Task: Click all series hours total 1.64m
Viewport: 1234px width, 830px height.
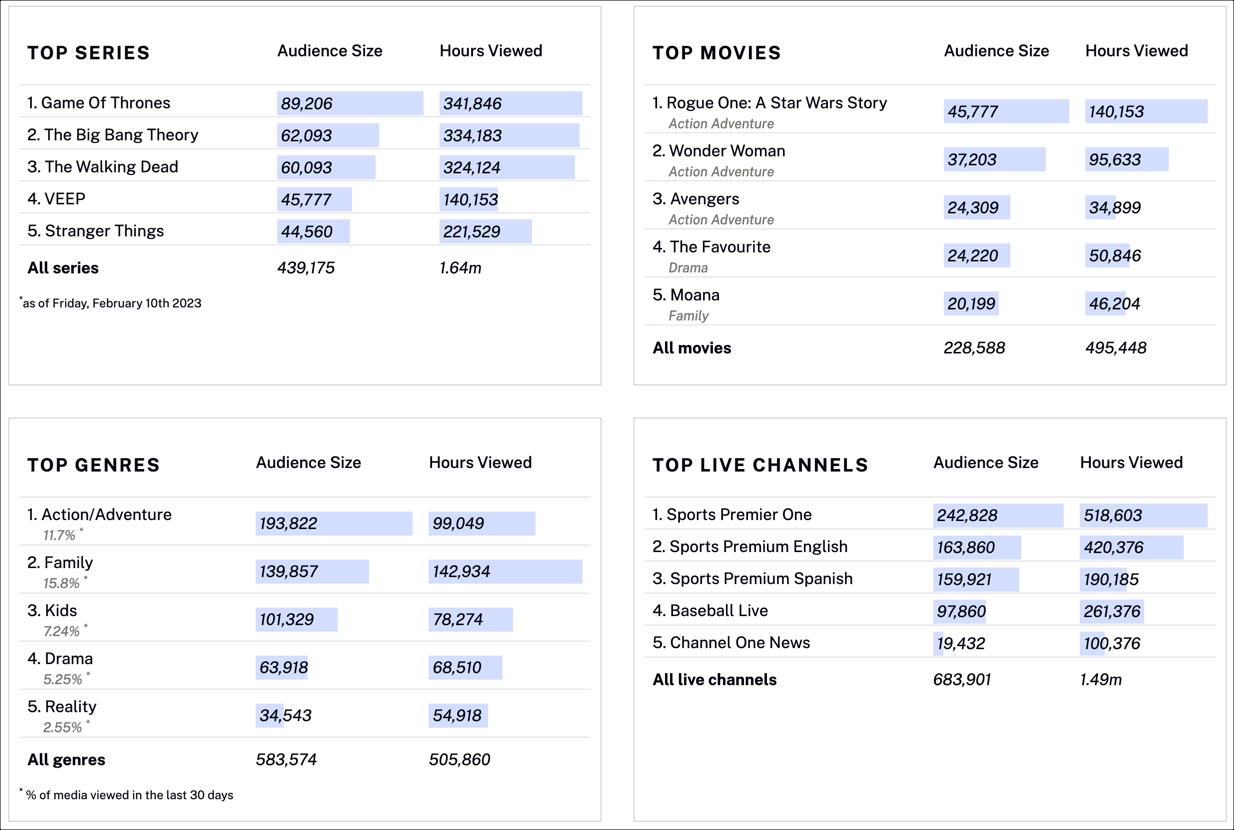Action: click(x=460, y=268)
